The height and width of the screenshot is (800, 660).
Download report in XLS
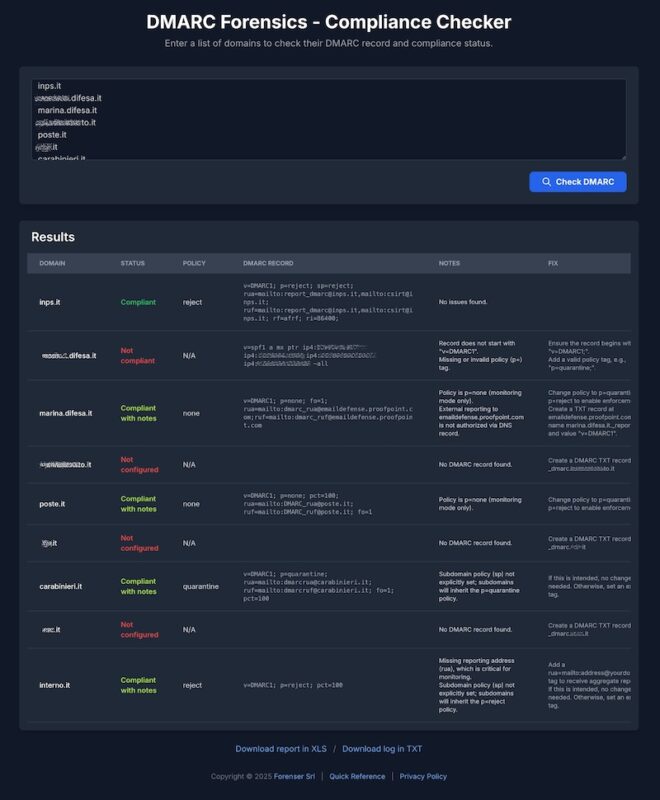[281, 749]
